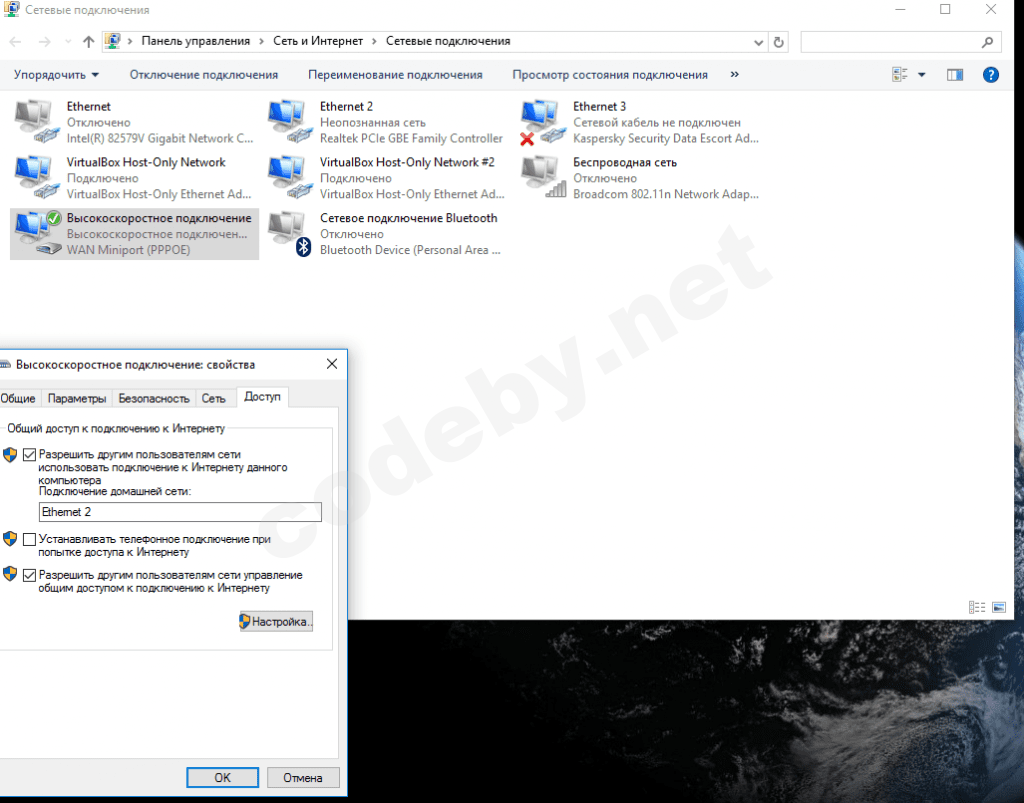Screen dimensions: 1024x803
Task: Click the "Realtek PCIe GBE Family Controller" text
Action: tap(411, 138)
